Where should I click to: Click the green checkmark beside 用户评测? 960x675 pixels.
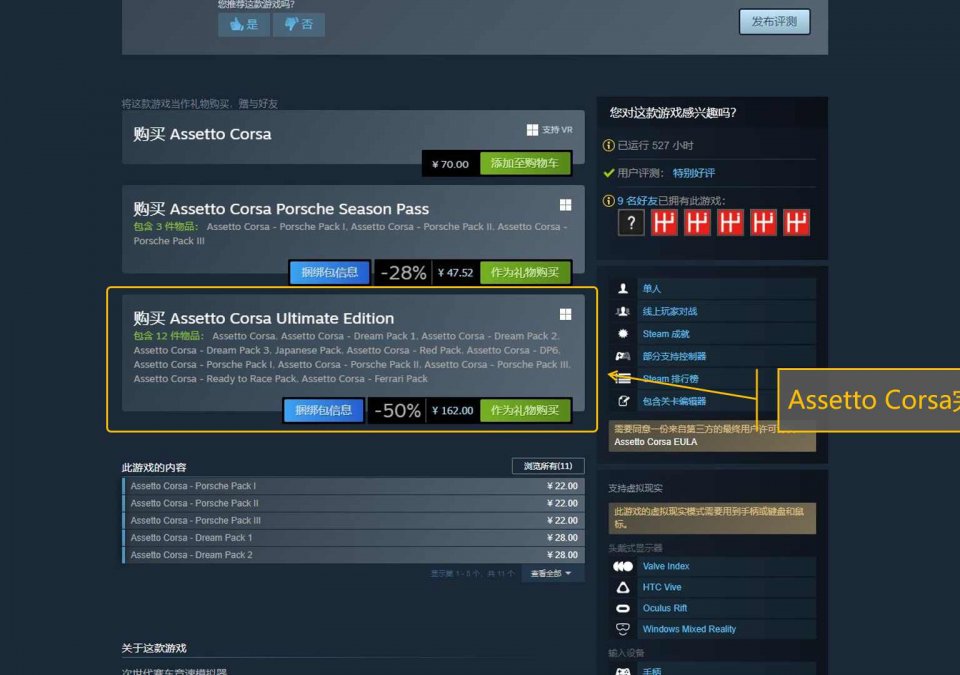click(x=609, y=173)
